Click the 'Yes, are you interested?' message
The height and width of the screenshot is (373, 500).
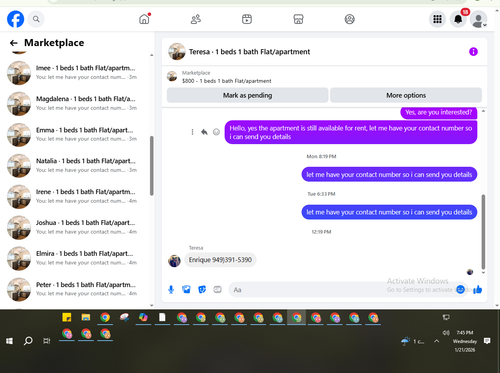point(439,112)
